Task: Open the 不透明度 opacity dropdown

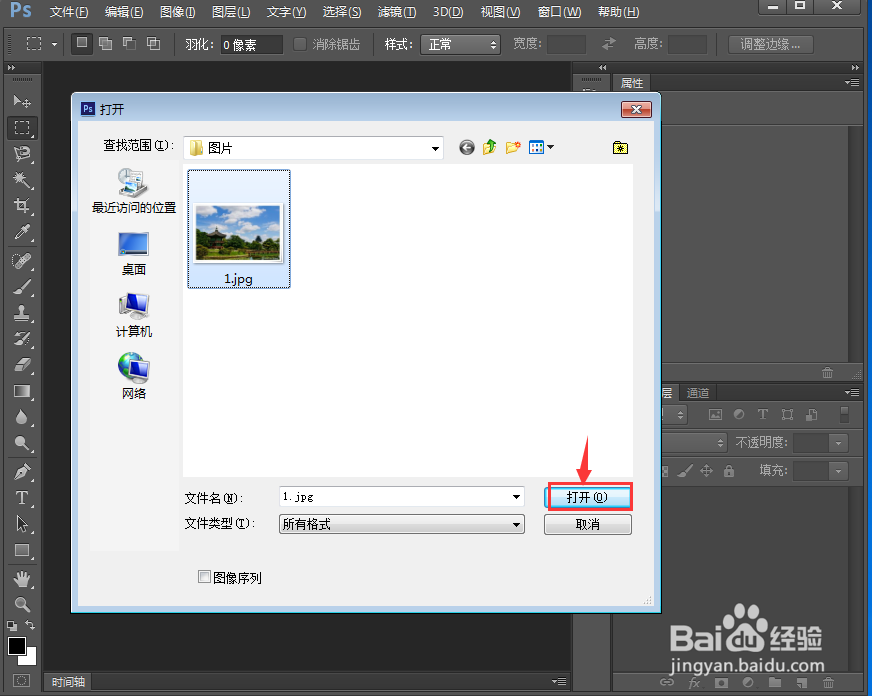Action: pos(838,443)
